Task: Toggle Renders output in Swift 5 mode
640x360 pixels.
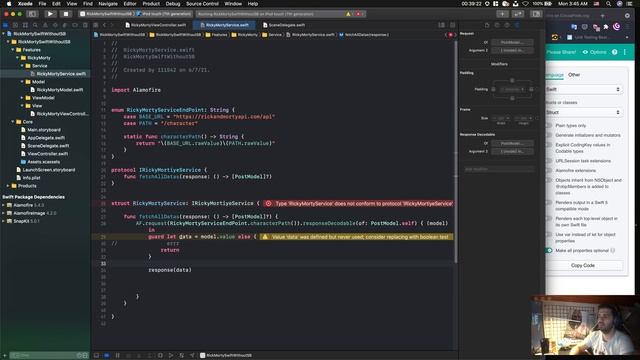Action: (x=549, y=202)
